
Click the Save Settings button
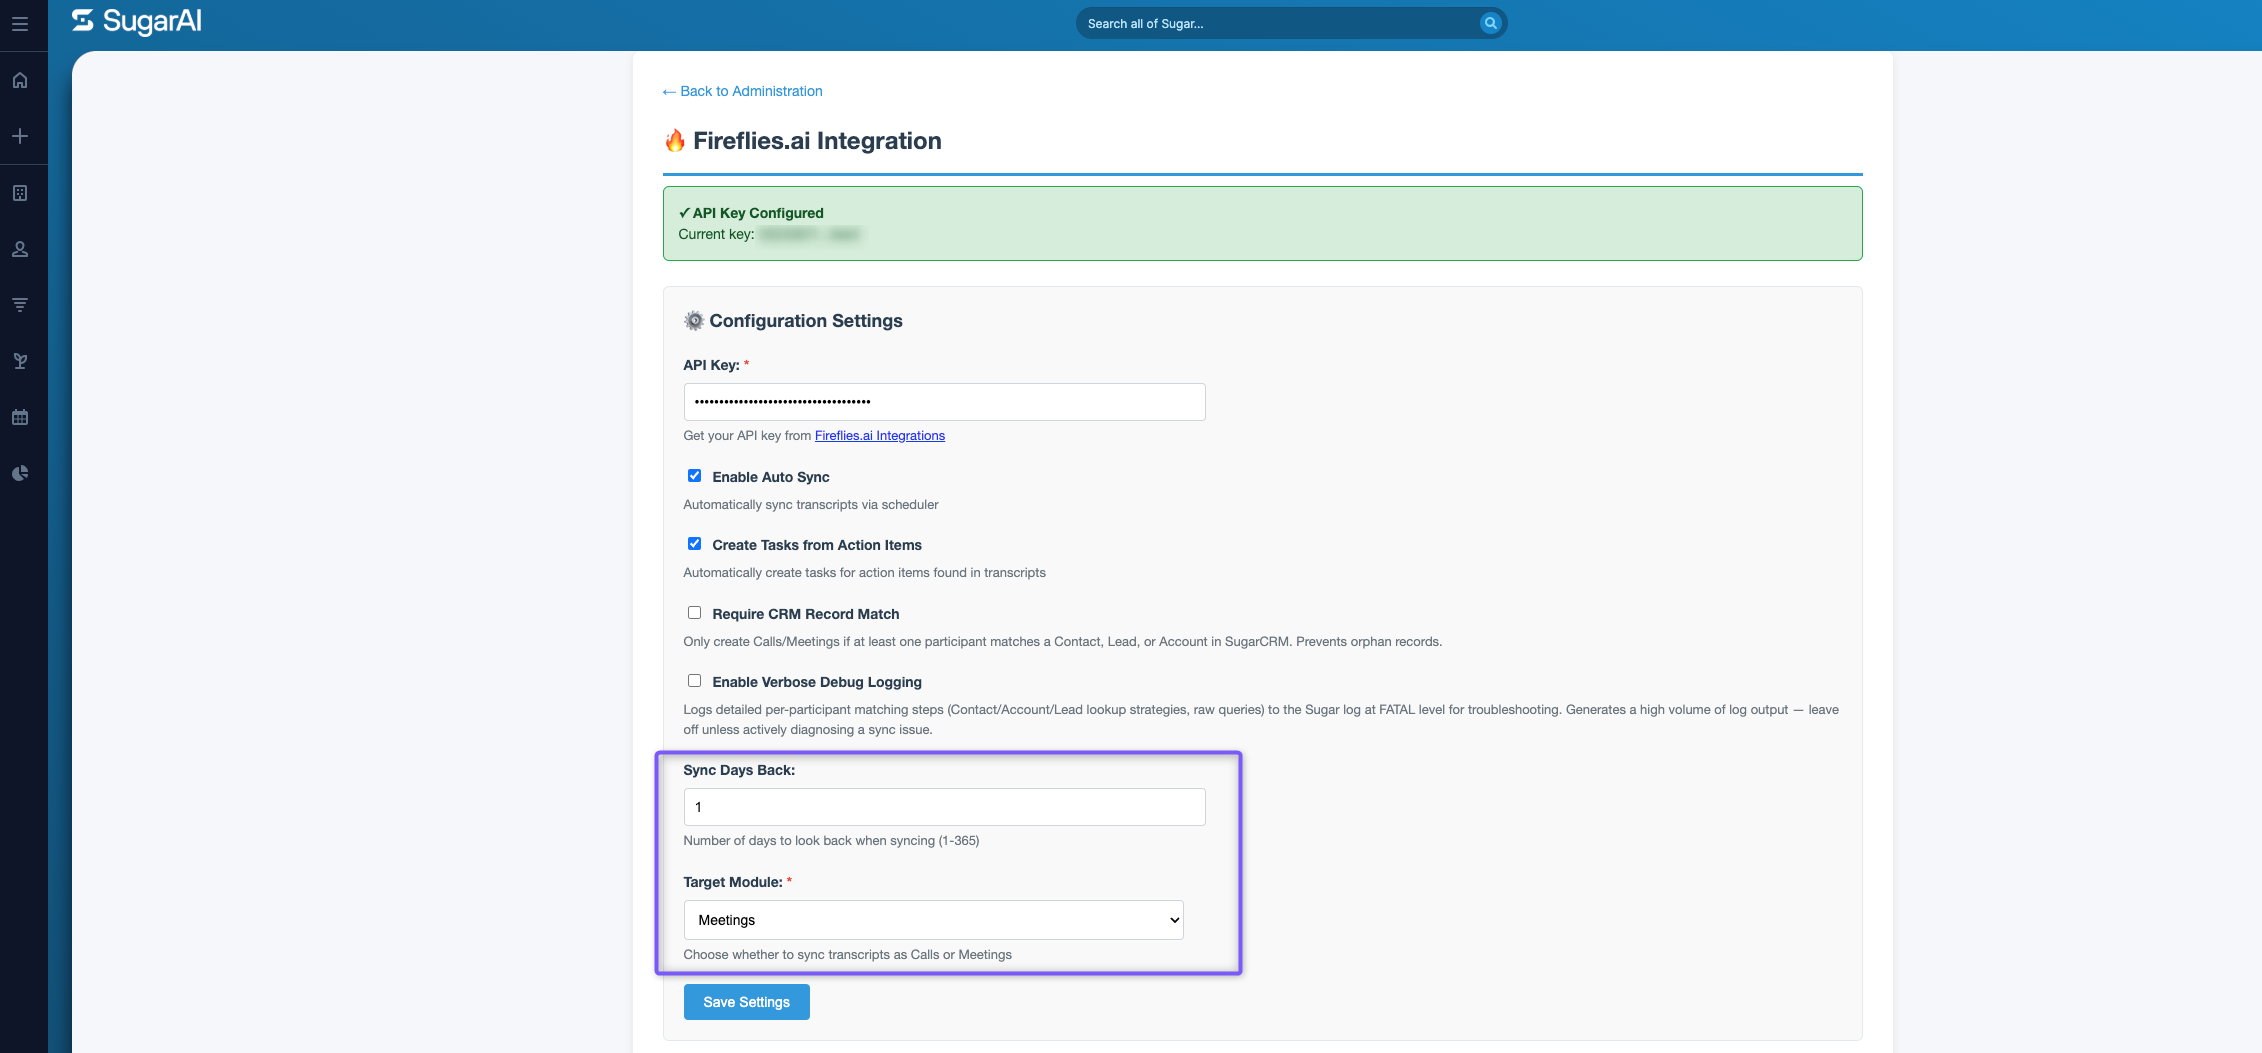[x=746, y=1002]
